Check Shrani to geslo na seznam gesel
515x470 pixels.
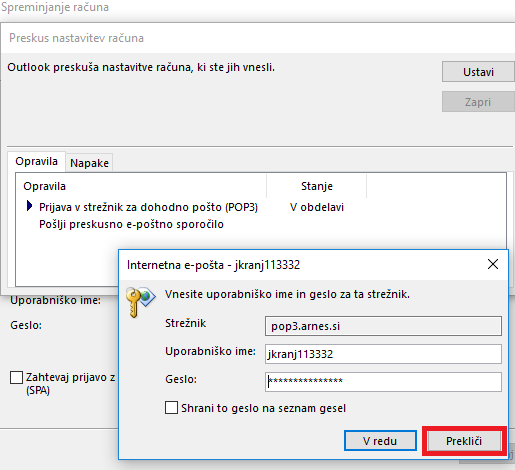(171, 408)
